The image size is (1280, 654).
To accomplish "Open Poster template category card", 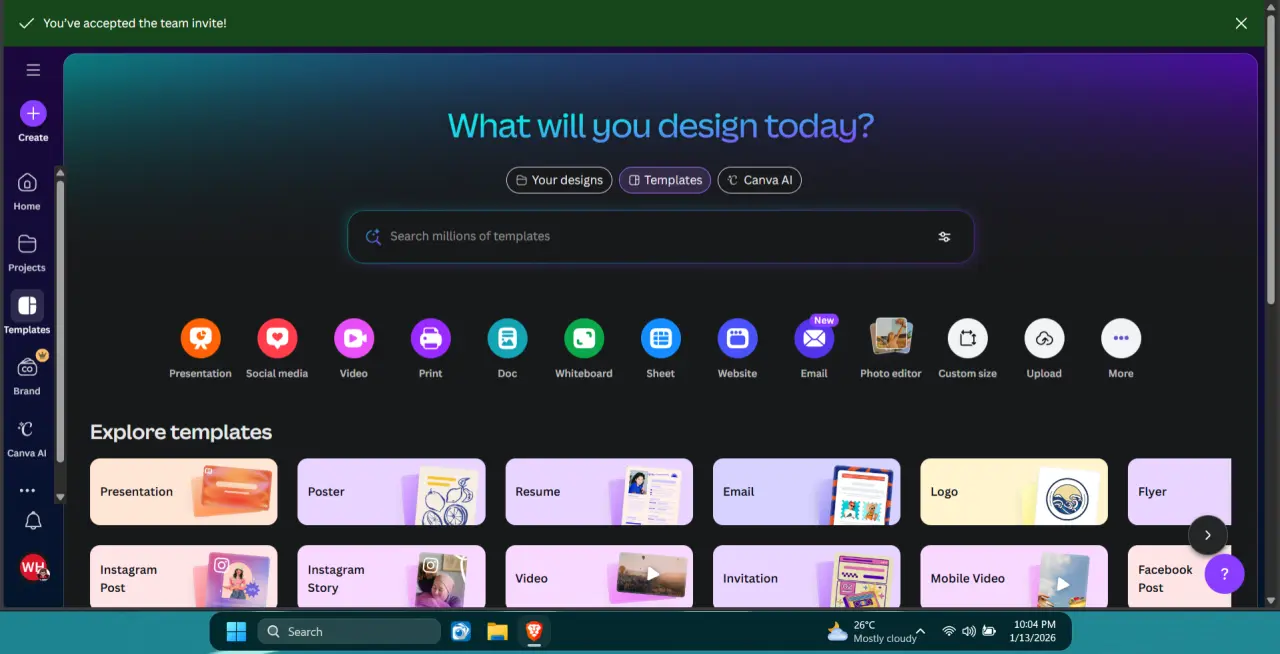I will [391, 492].
